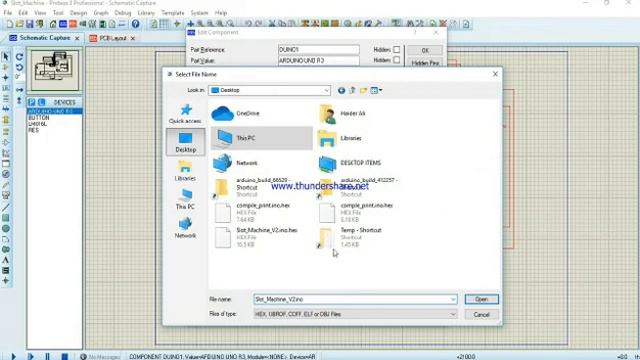
Task: Click the Create New Folder icon
Action: click(x=363, y=90)
